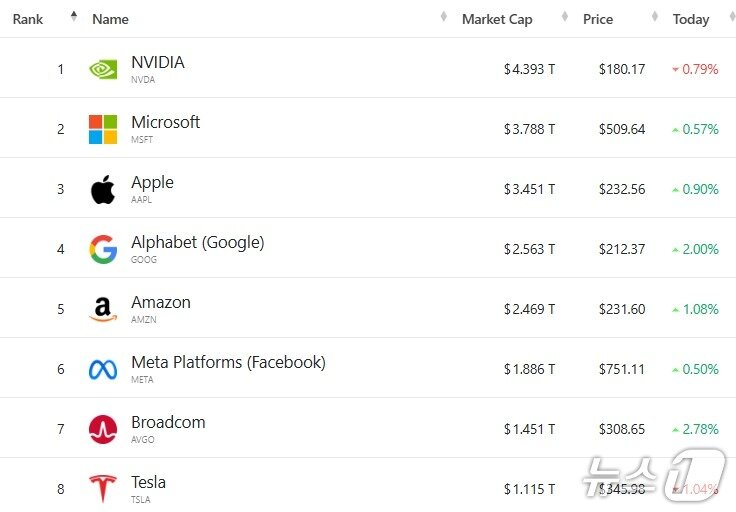Click the Today column header
The image size is (736, 512).
(691, 19)
